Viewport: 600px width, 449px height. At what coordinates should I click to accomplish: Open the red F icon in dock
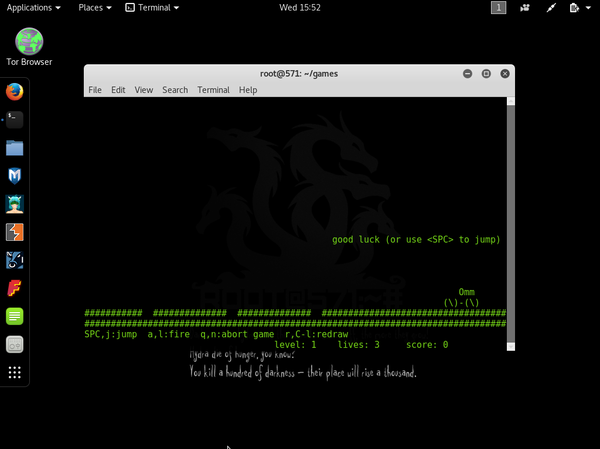(x=15, y=288)
